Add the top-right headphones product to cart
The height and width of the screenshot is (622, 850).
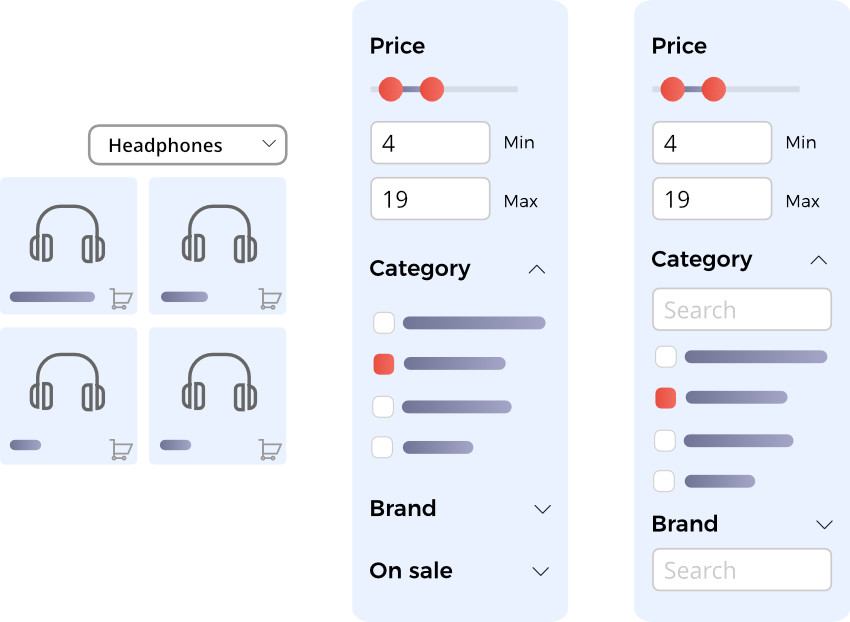(270, 299)
